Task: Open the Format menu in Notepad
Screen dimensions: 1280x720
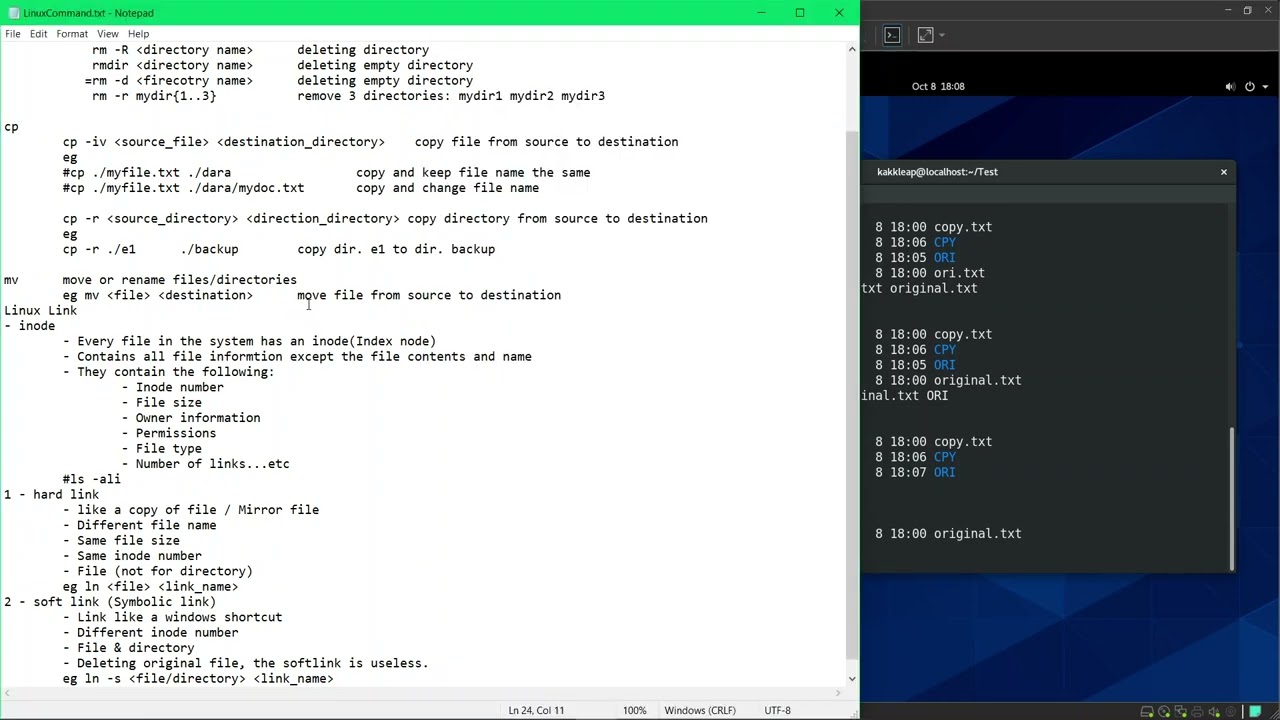Action: pyautogui.click(x=72, y=34)
